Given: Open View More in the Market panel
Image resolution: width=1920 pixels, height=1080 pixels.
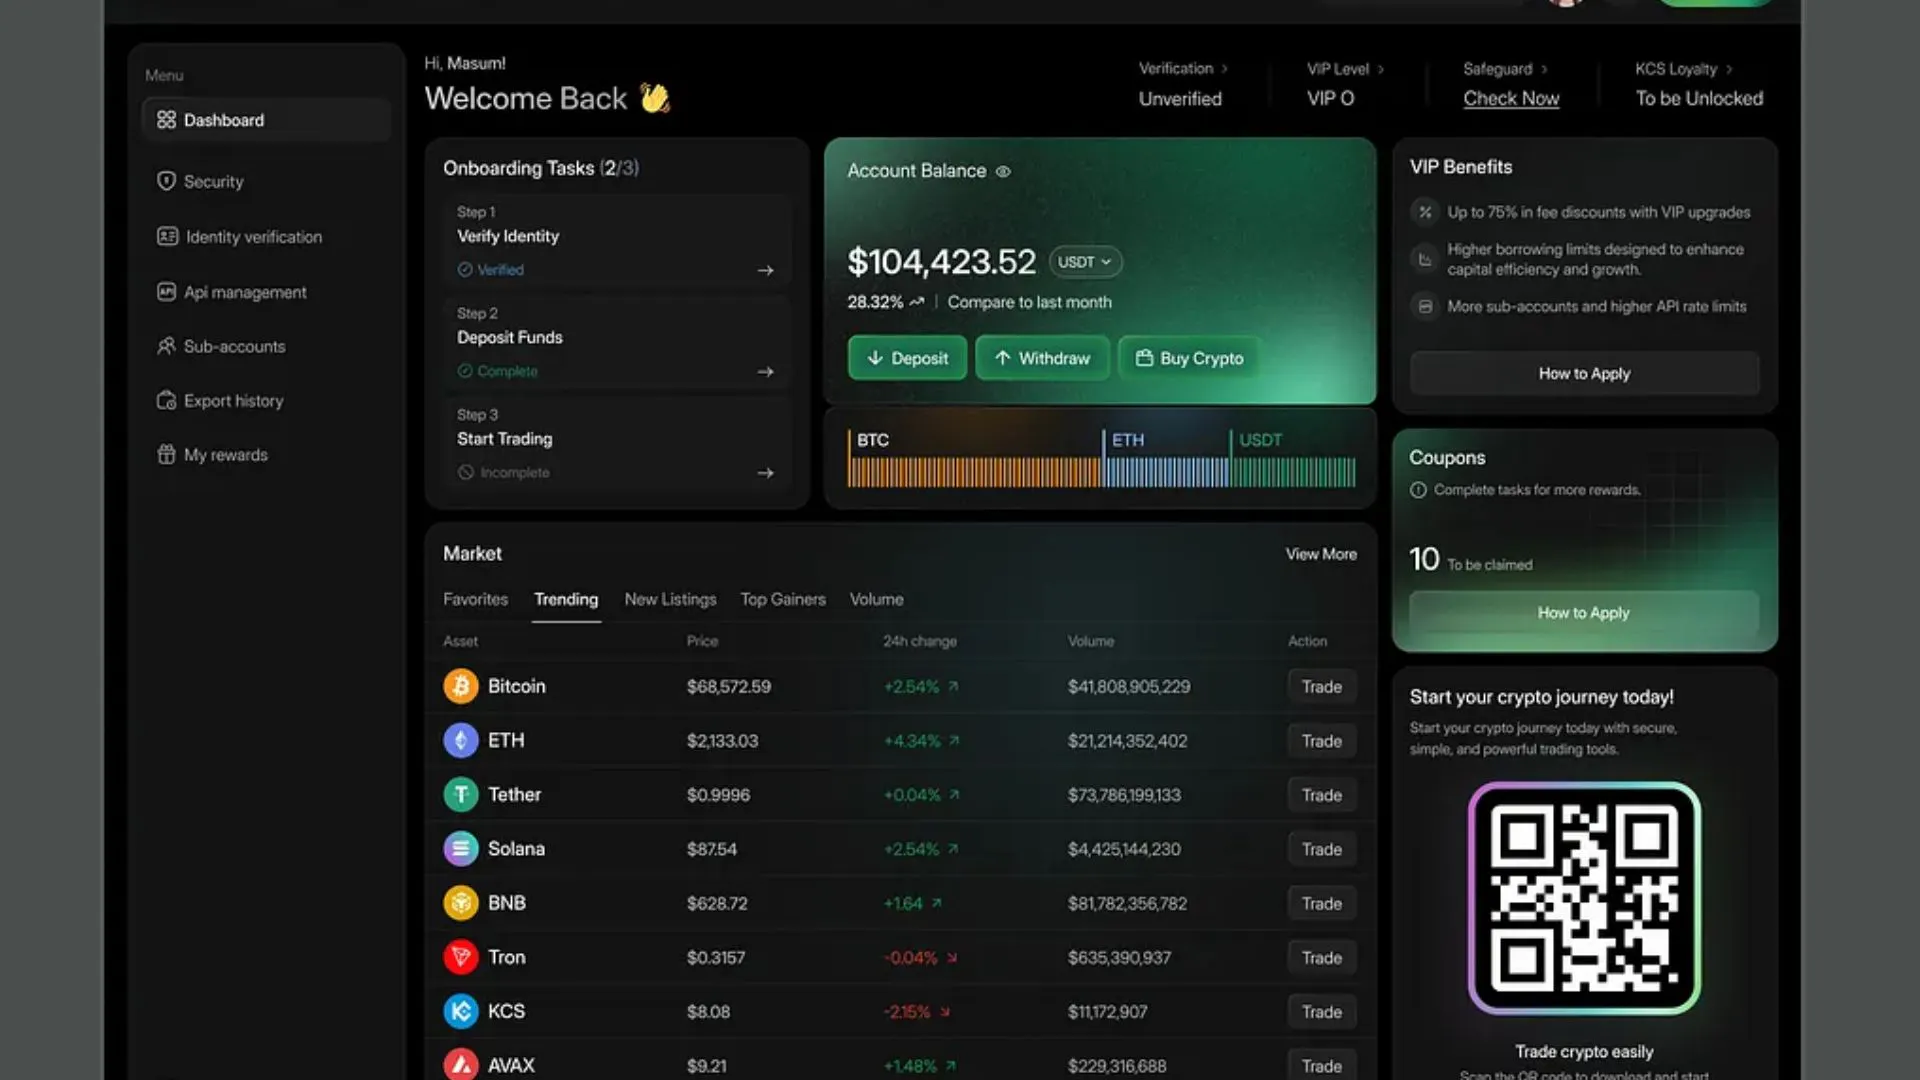Looking at the screenshot, I should click(x=1321, y=554).
